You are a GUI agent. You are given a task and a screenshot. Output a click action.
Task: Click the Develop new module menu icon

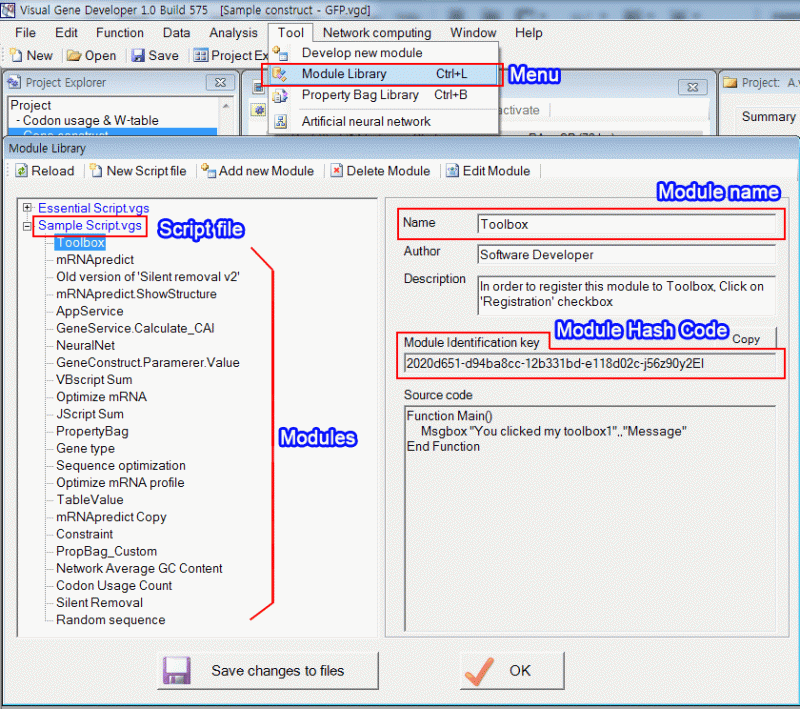click(280, 53)
